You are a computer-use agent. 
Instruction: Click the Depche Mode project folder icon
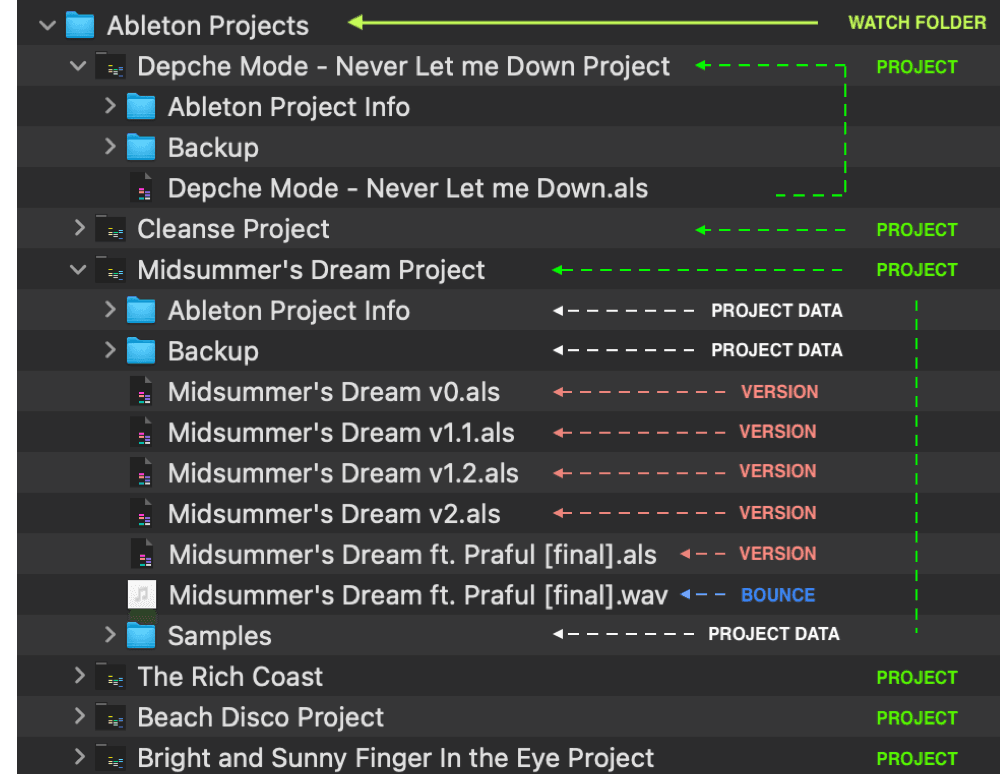(110, 67)
